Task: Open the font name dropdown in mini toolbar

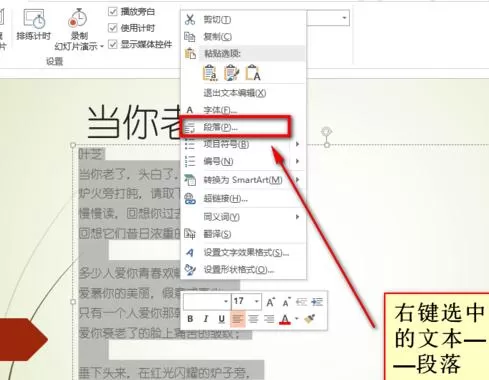Action: [x=226, y=302]
